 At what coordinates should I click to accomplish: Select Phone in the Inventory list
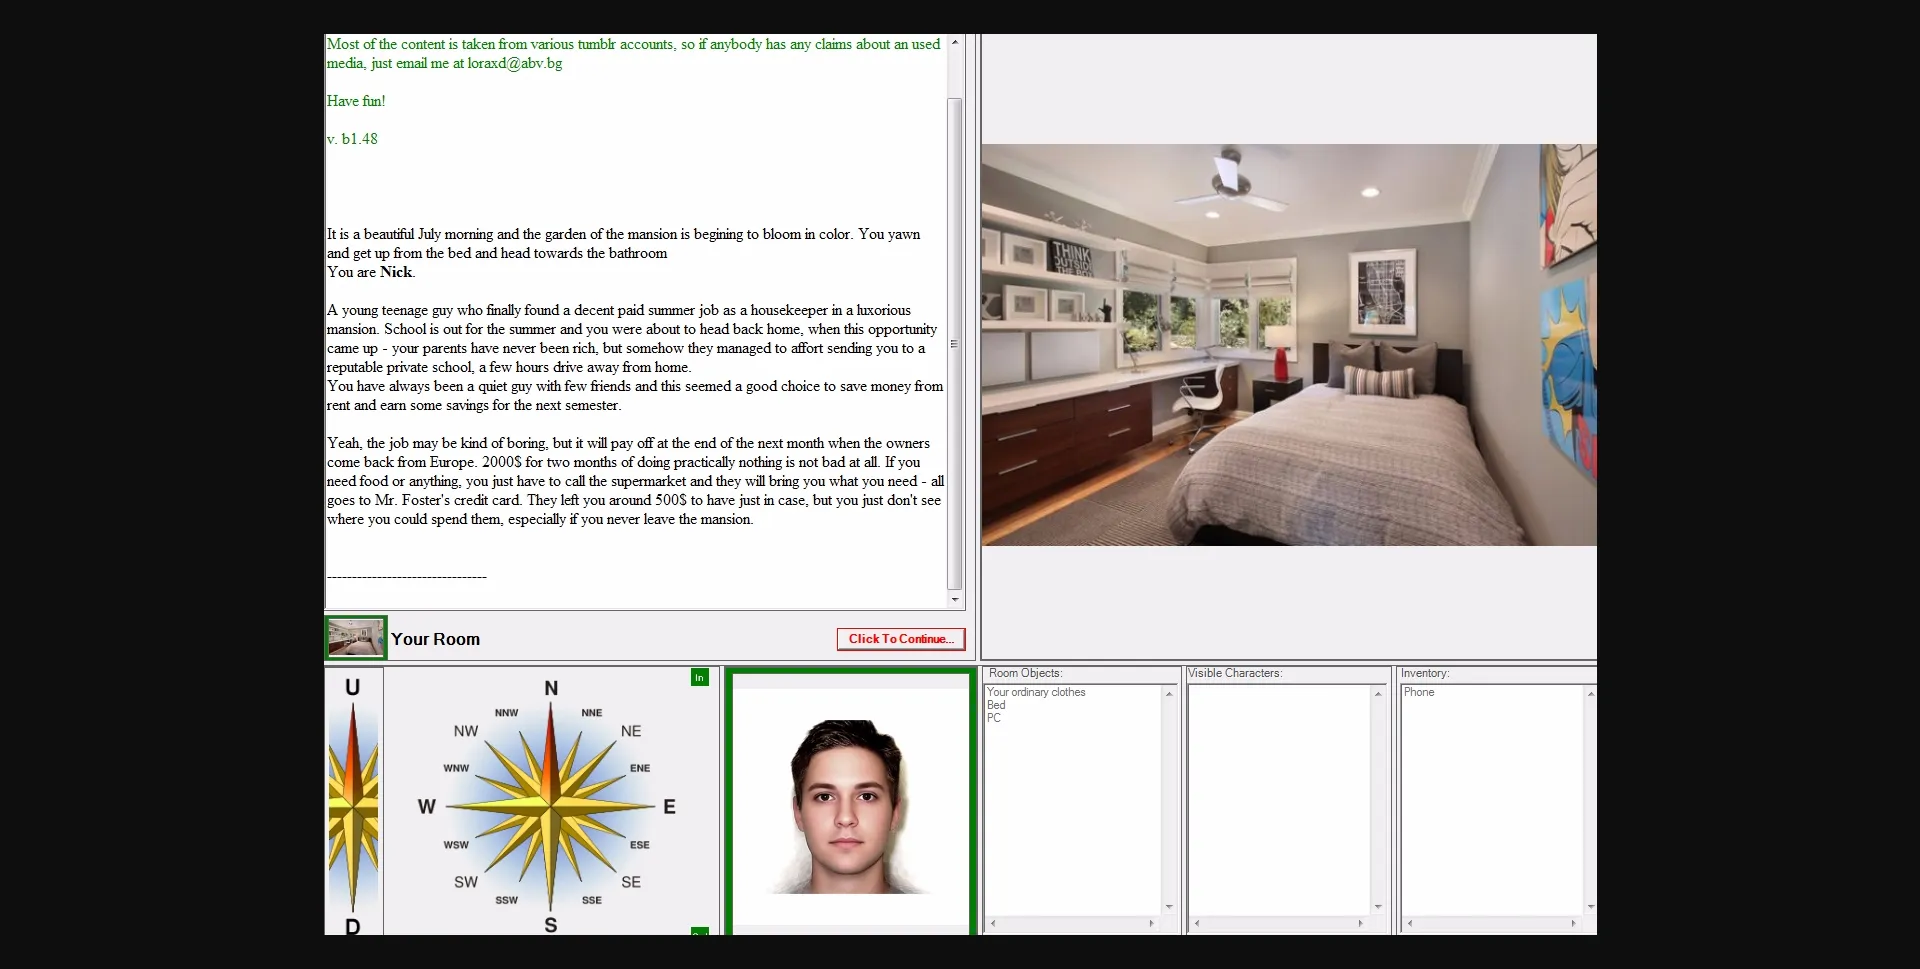tap(1418, 692)
